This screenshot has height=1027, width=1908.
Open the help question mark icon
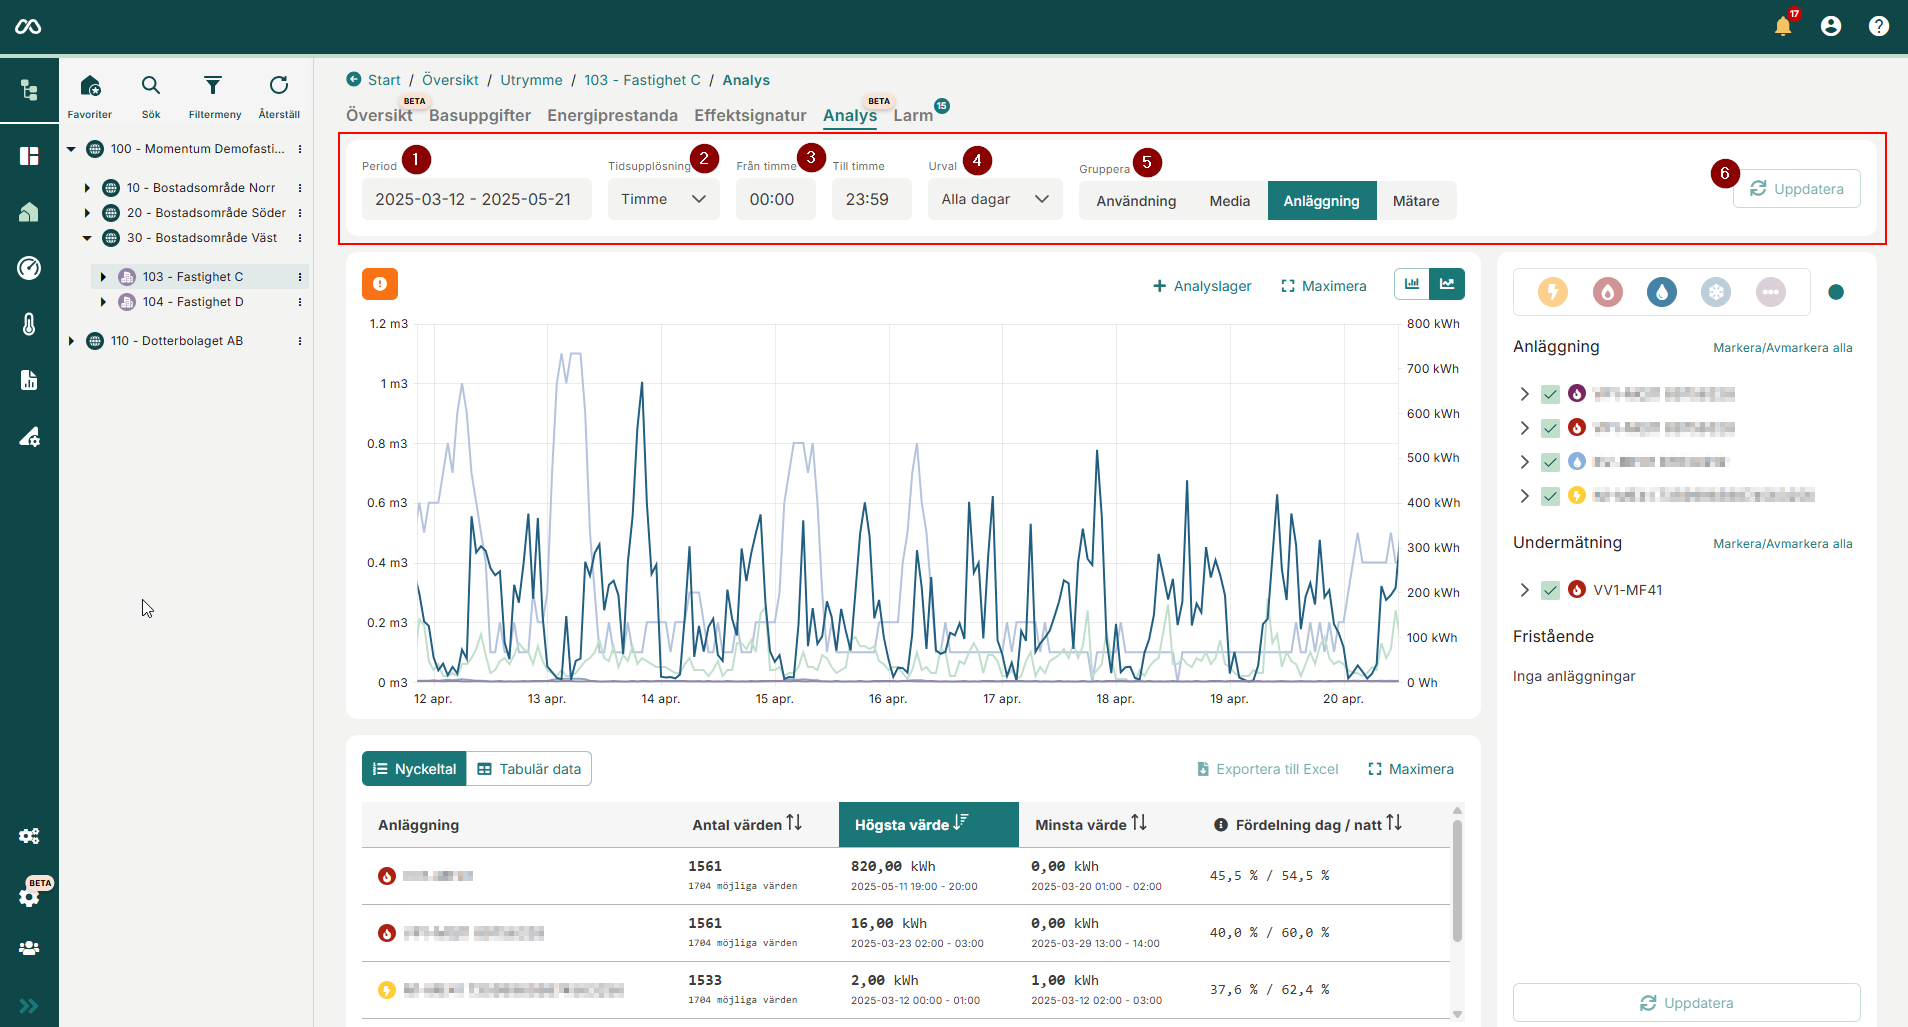[1879, 26]
